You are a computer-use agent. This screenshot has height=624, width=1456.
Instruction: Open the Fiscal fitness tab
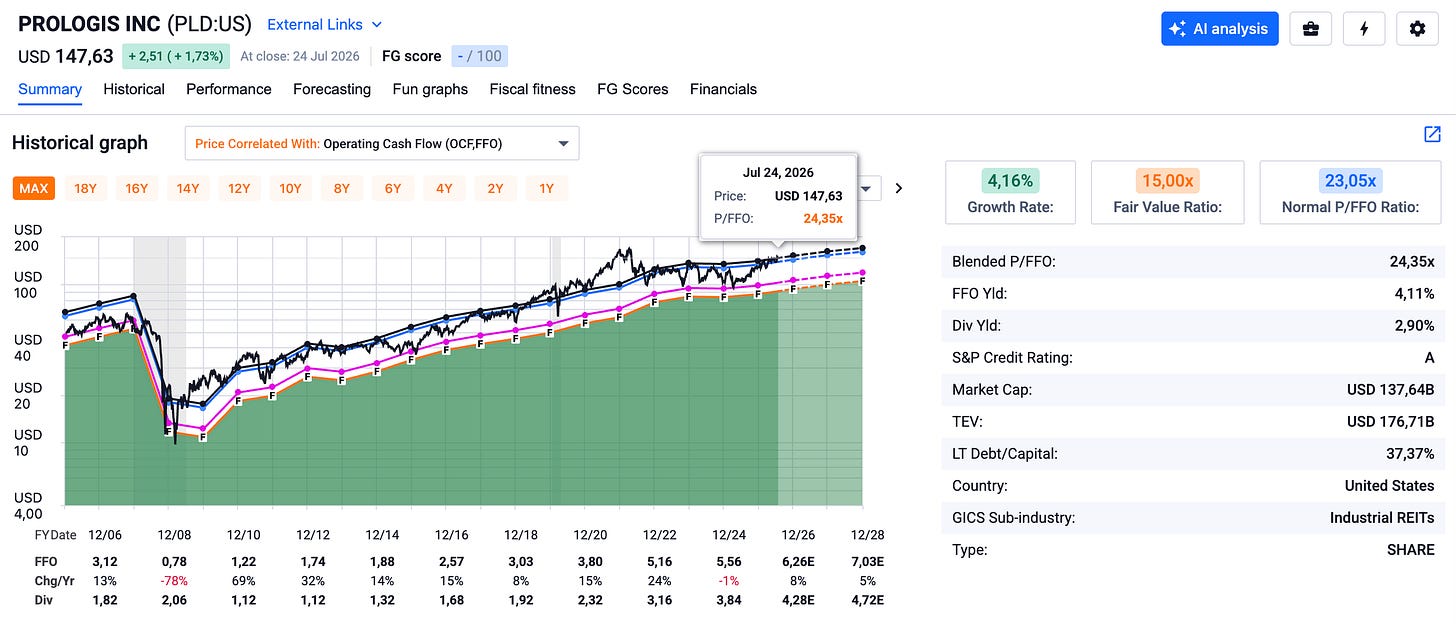533,89
